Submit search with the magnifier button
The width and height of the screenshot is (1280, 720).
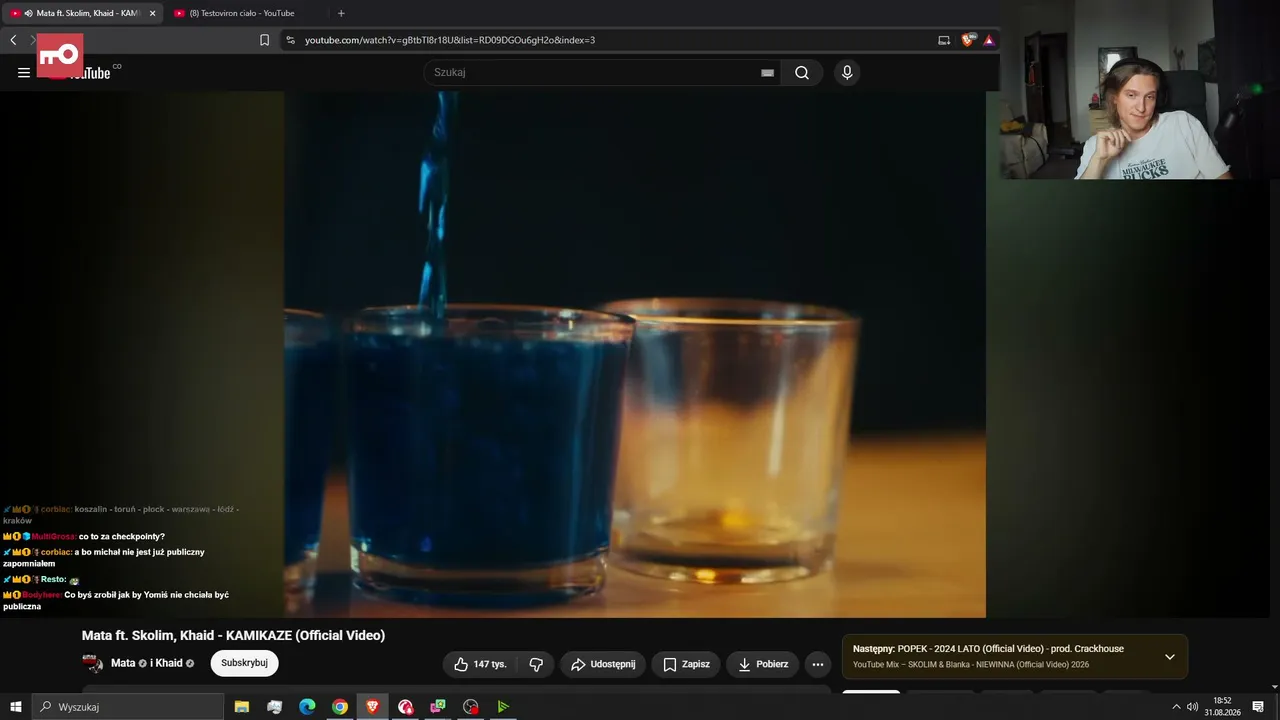coord(802,72)
